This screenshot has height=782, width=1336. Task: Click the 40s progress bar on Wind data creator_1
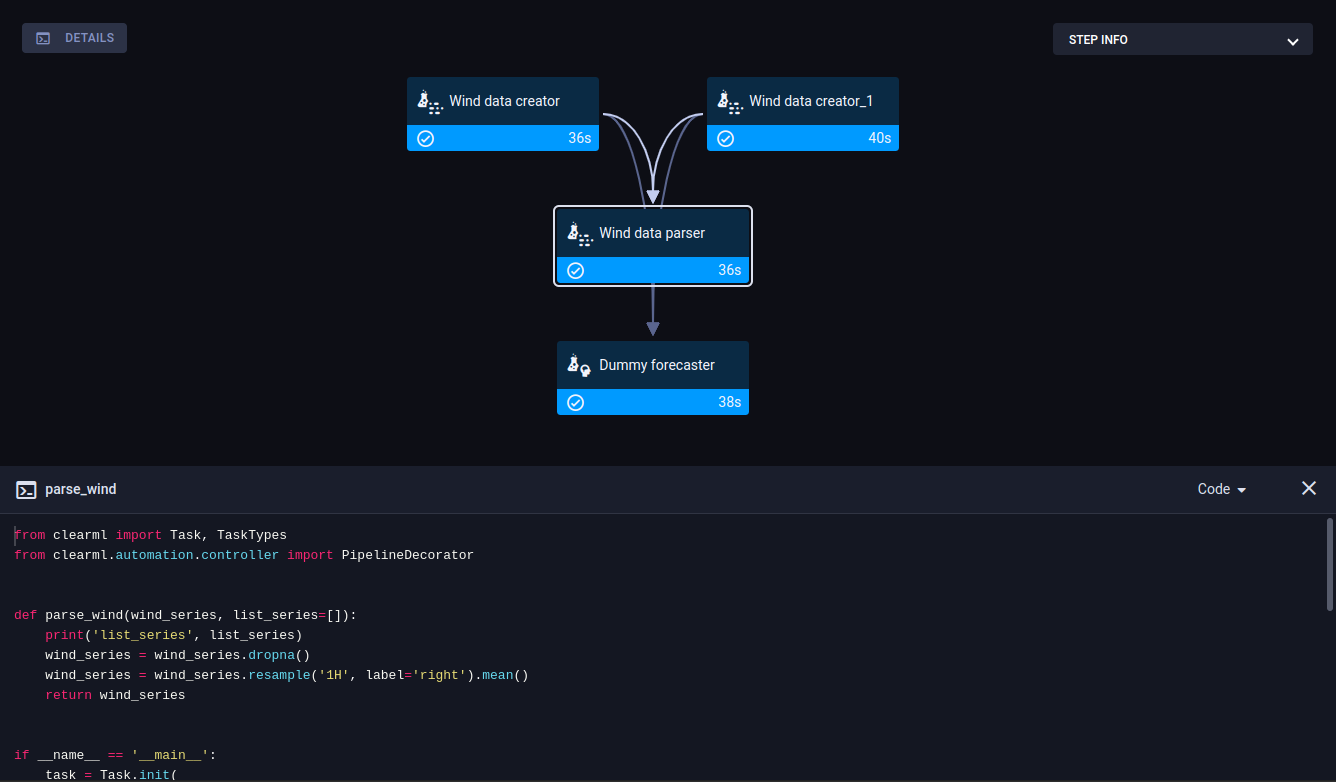(803, 138)
